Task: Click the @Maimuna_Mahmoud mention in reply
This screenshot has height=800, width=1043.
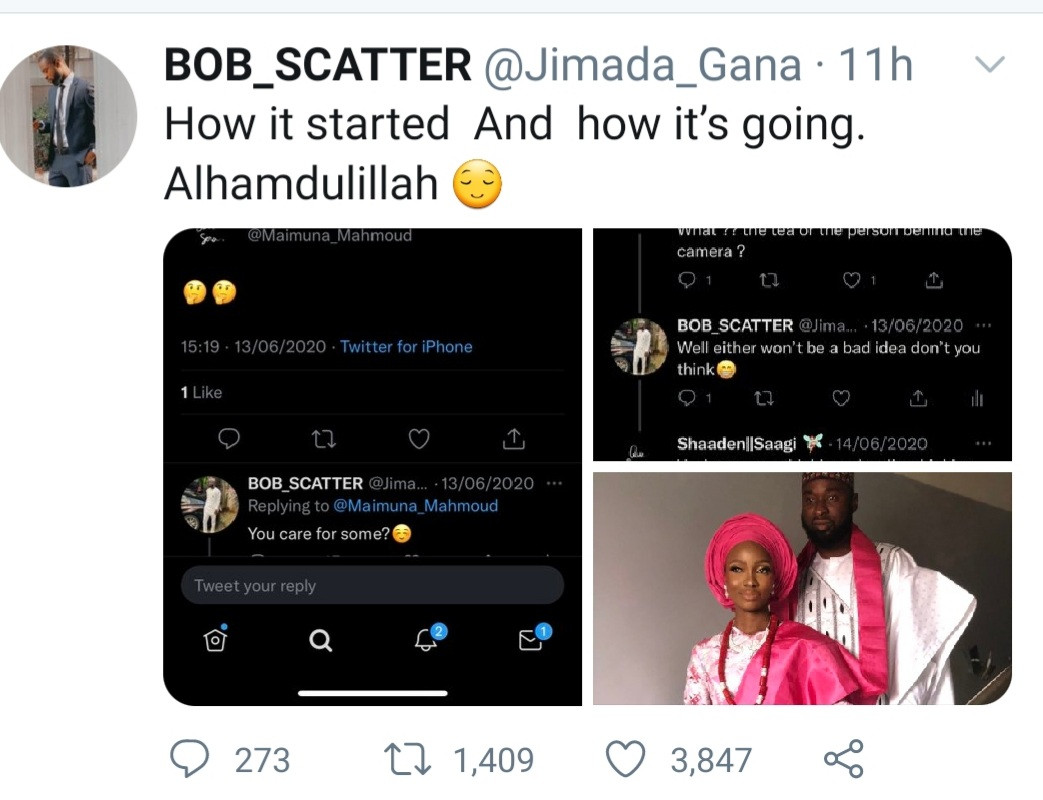Action: (x=415, y=506)
